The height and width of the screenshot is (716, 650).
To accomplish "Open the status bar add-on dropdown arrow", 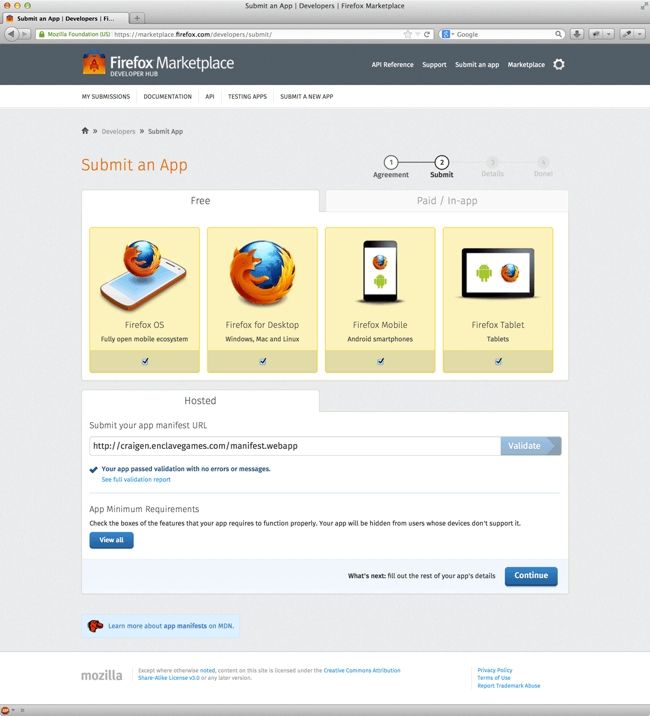I will coord(13,710).
